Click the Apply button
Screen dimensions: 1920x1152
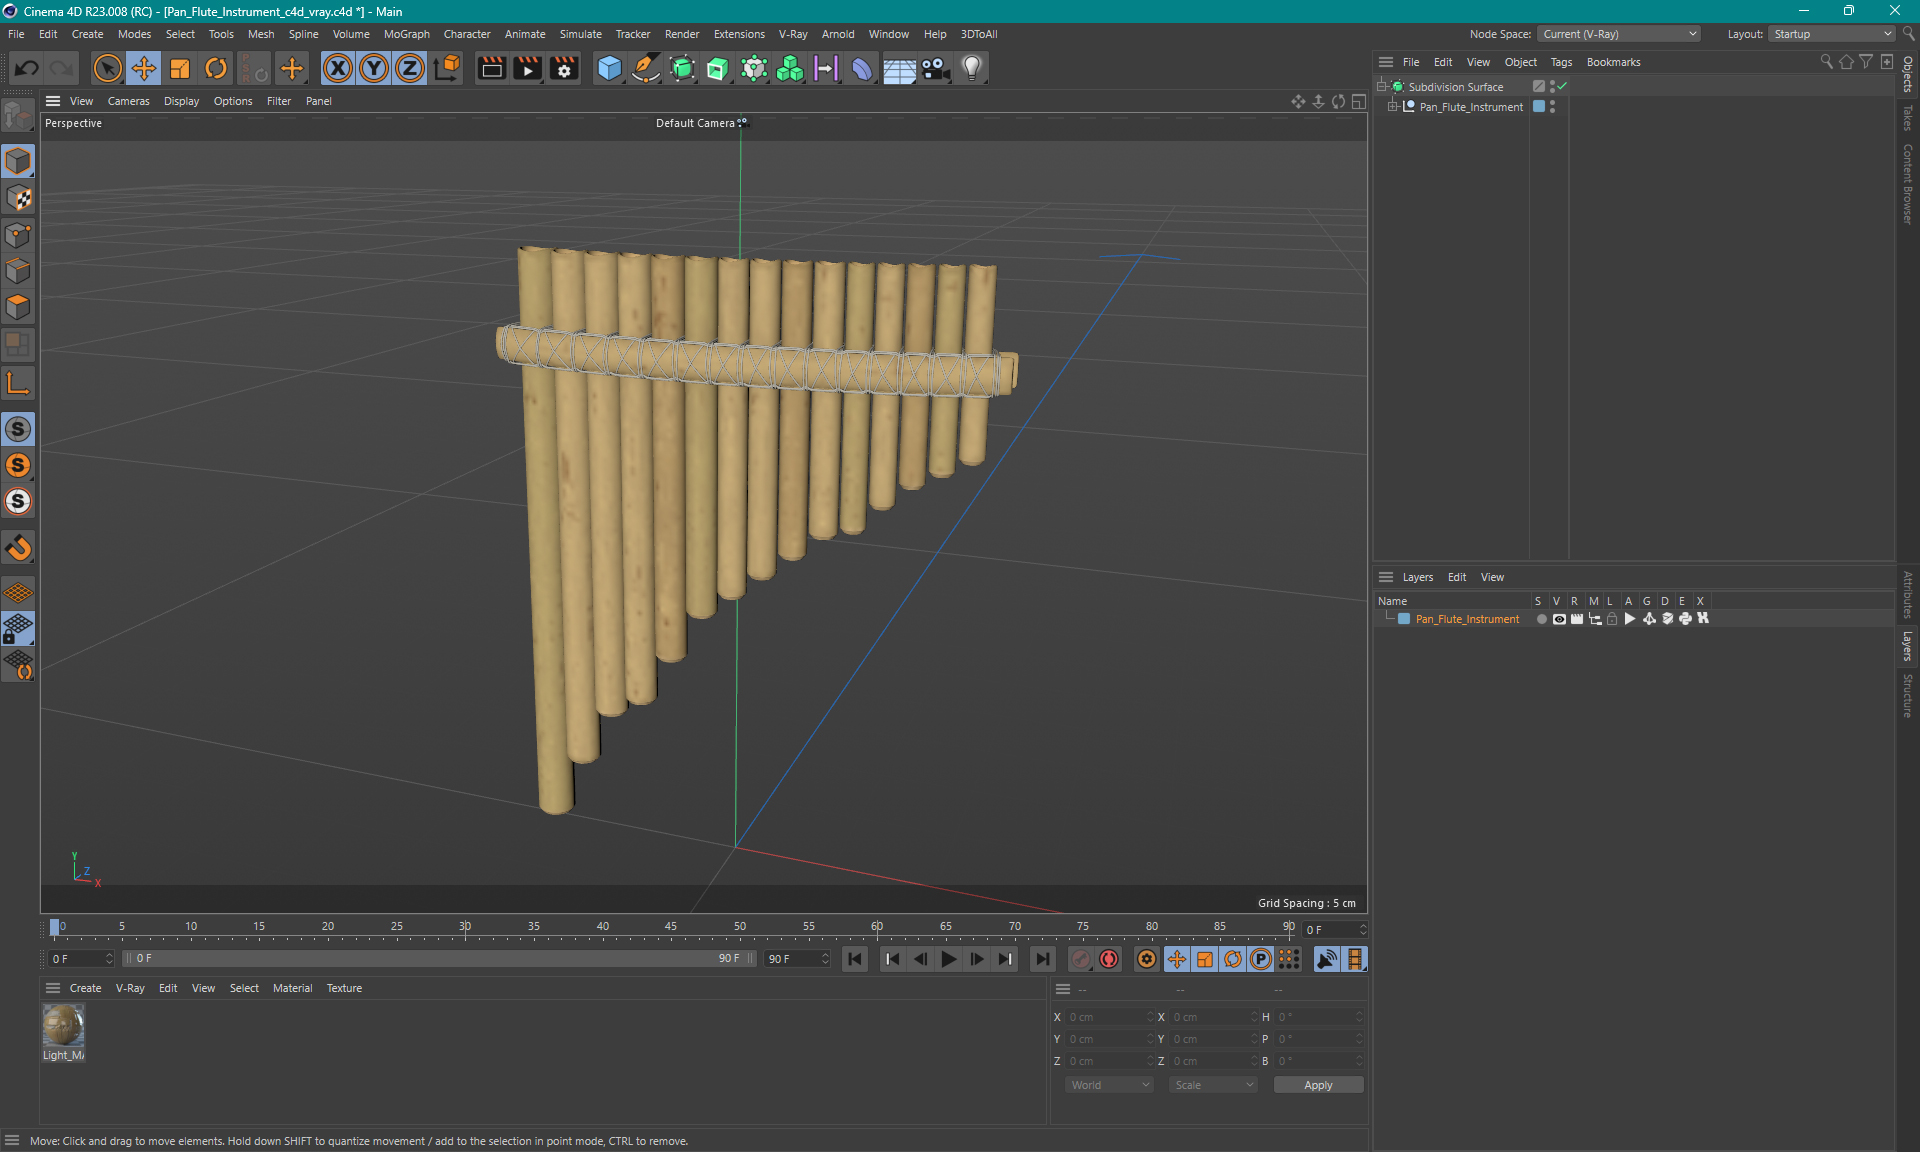click(x=1317, y=1085)
